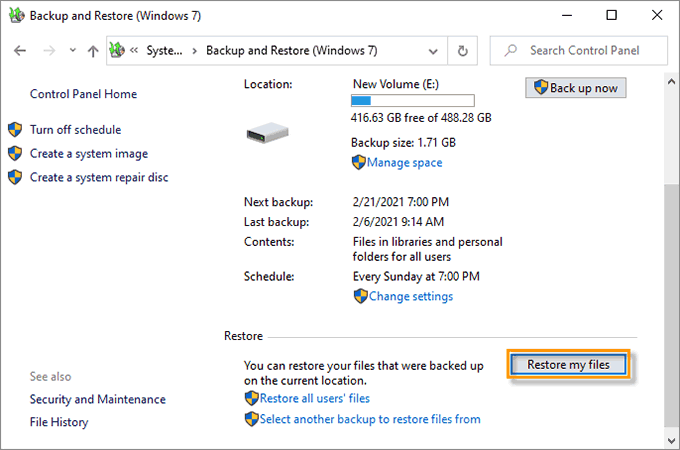
Task: Select the next backup time 2/21/2021 7:00 PM
Action: click(401, 202)
